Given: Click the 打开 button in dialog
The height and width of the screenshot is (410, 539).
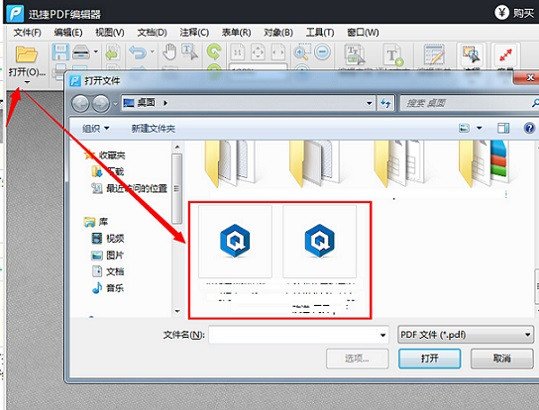Looking at the screenshot, I should click(430, 358).
